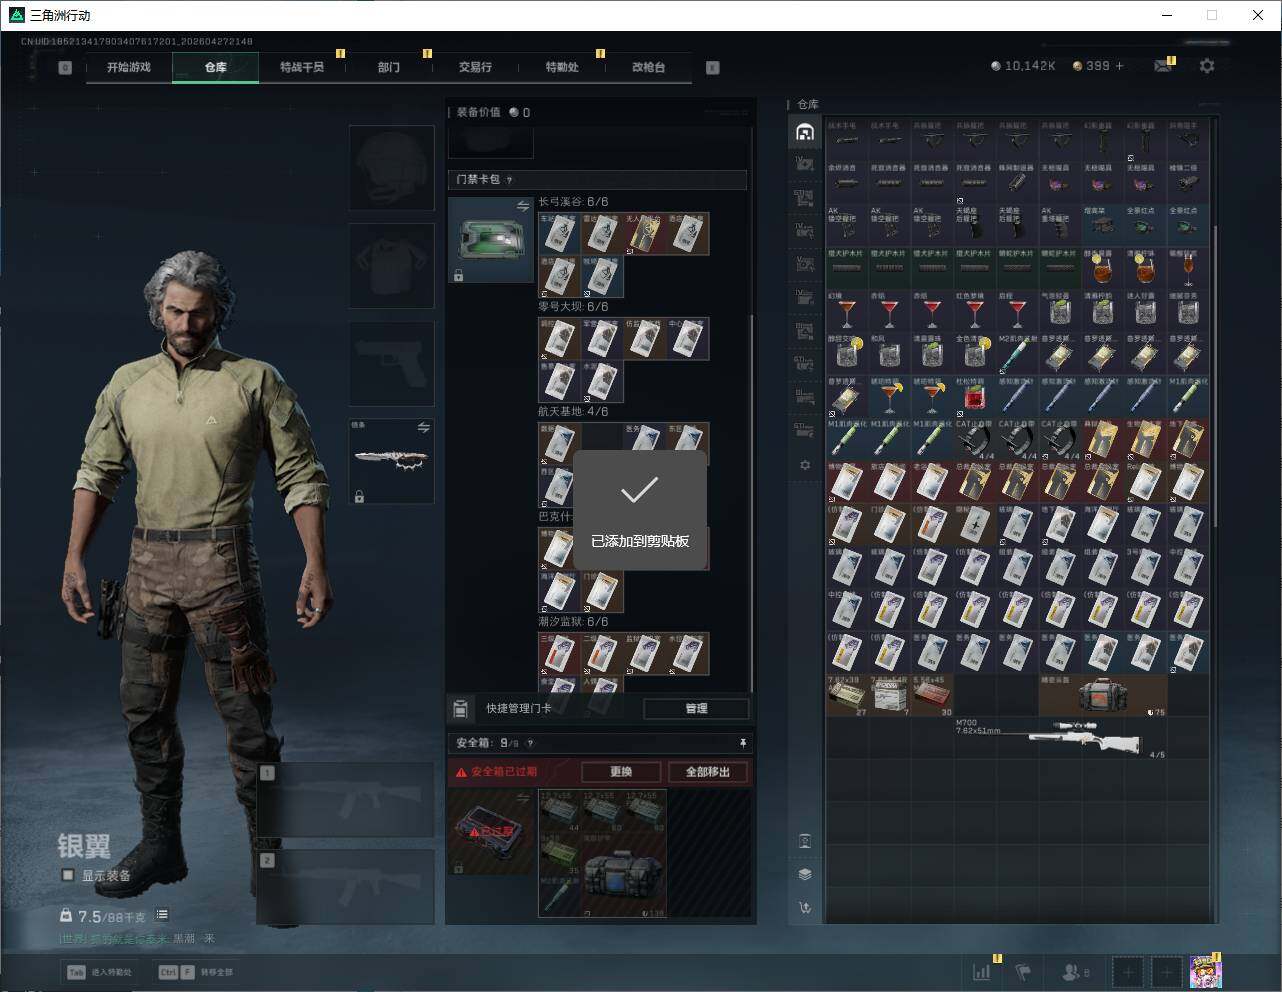Image resolution: width=1282 pixels, height=992 pixels.
Task: Click the lock icon on the knife slot
Action: tap(359, 496)
